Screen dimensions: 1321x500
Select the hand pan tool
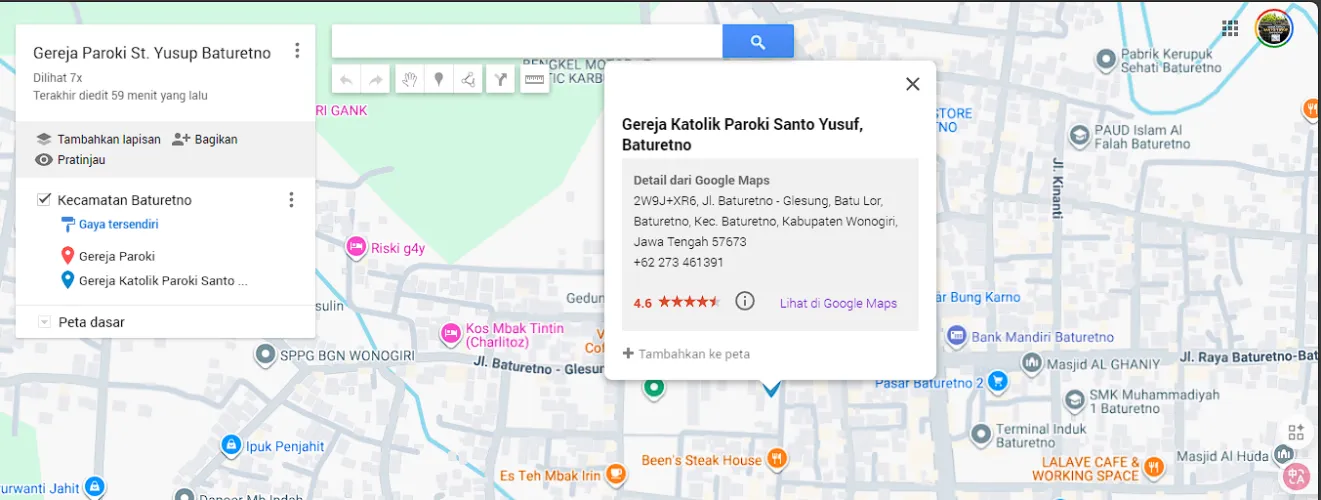408,80
